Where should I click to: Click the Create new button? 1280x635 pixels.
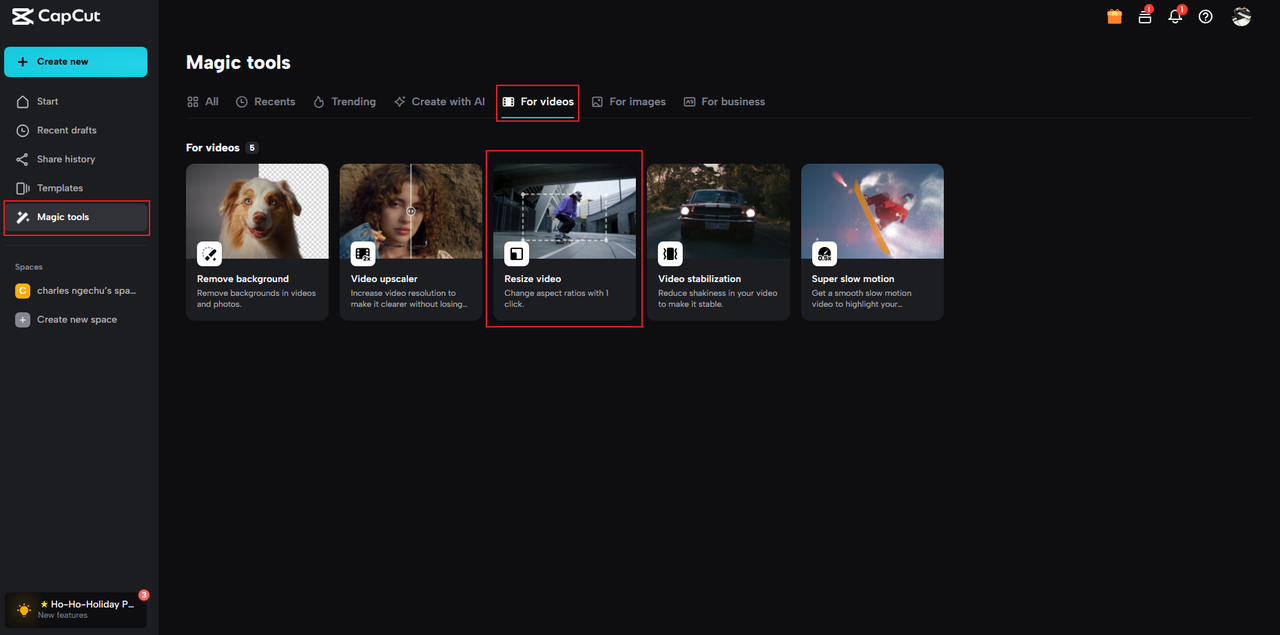tap(75, 61)
